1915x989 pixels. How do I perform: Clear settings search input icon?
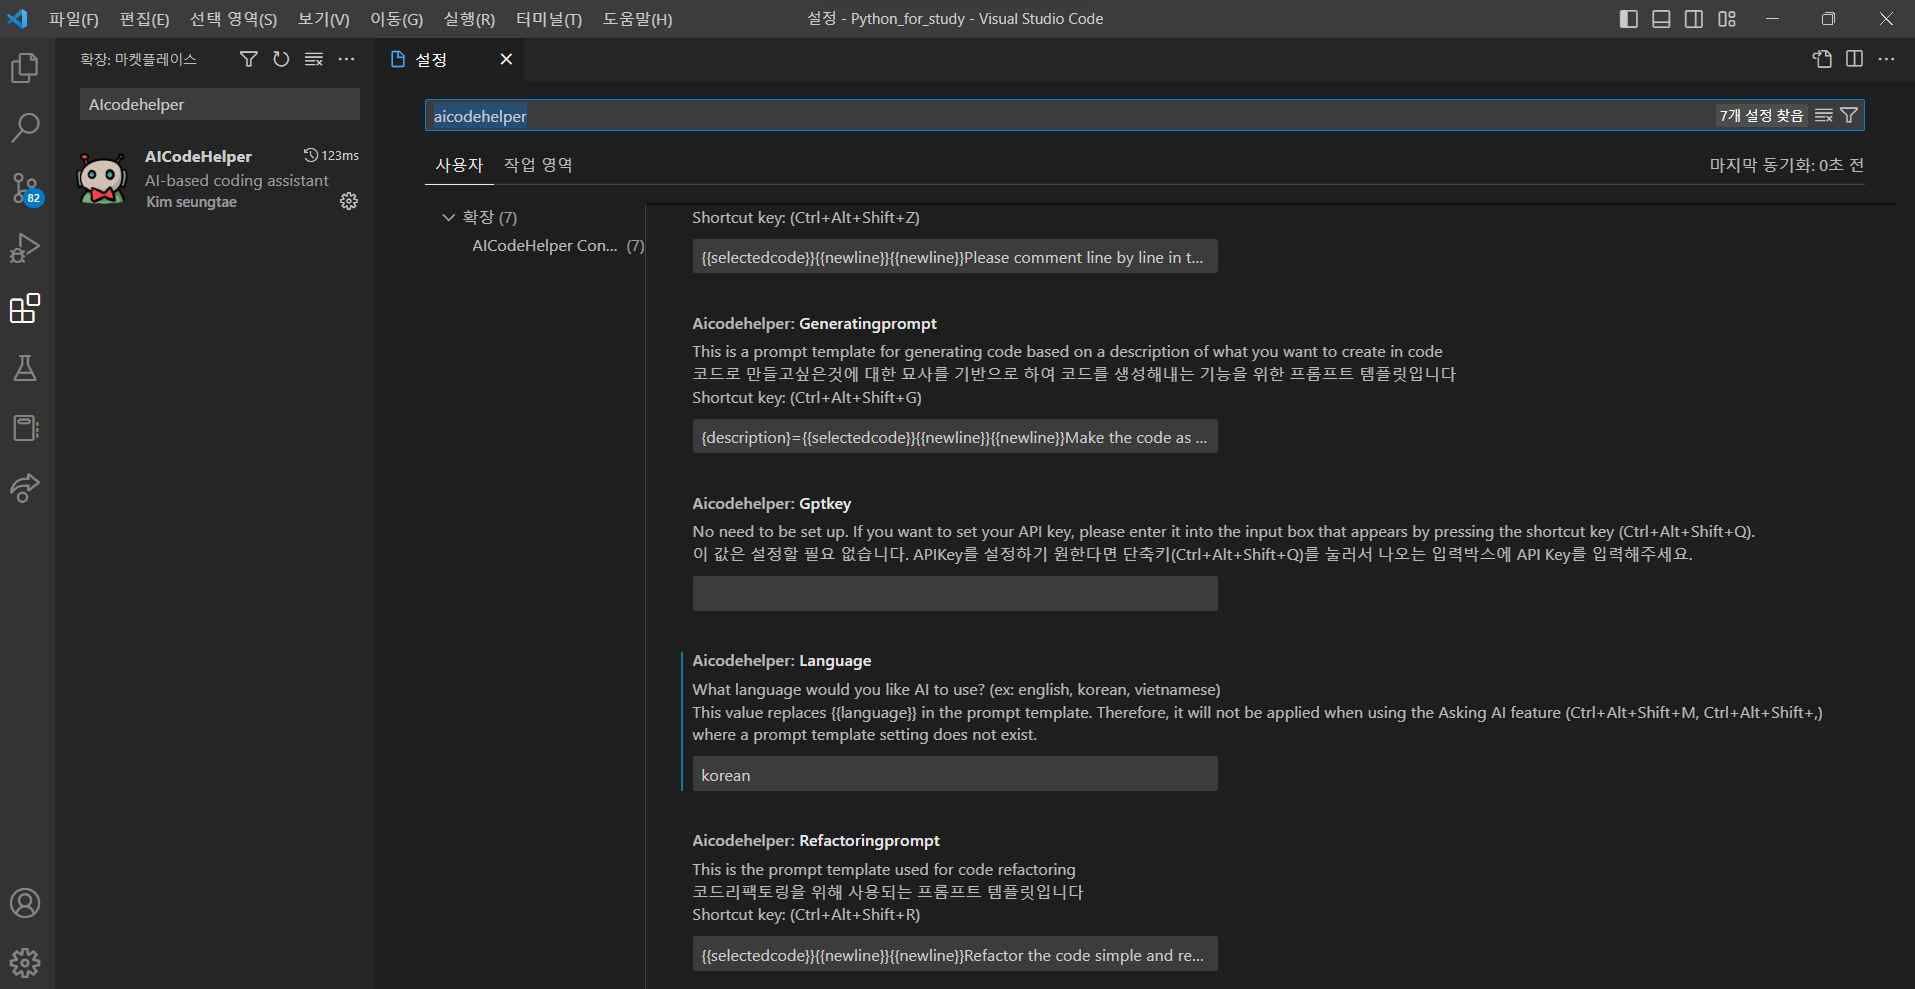click(1824, 115)
